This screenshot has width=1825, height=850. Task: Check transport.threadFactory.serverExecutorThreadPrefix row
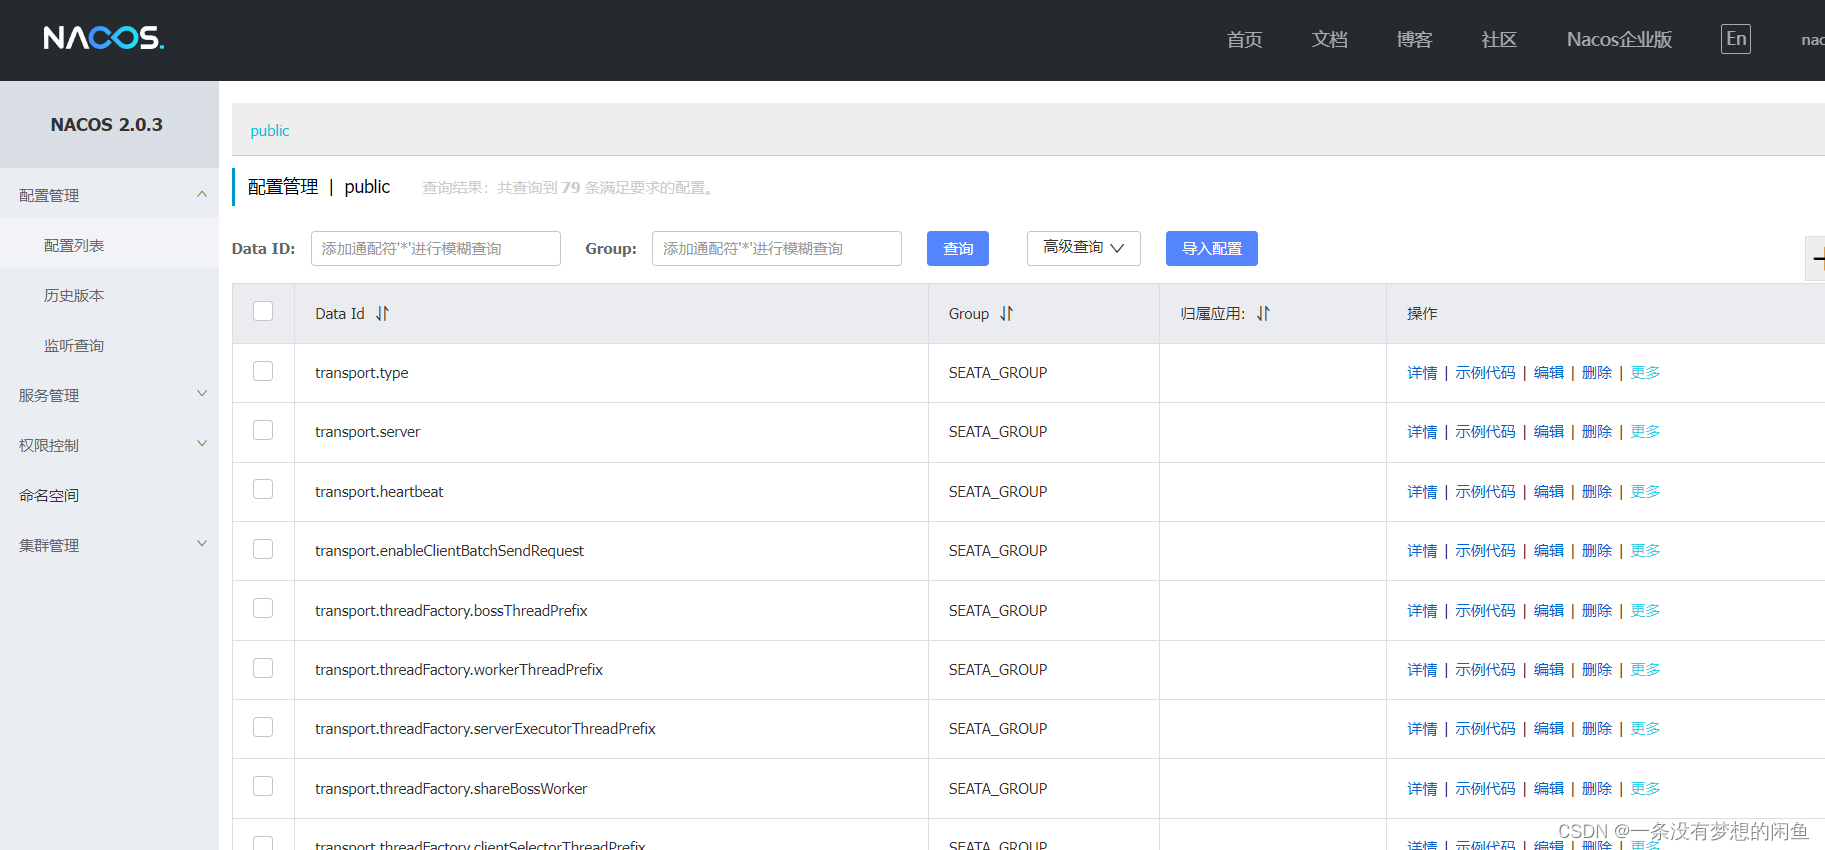[x=263, y=727]
